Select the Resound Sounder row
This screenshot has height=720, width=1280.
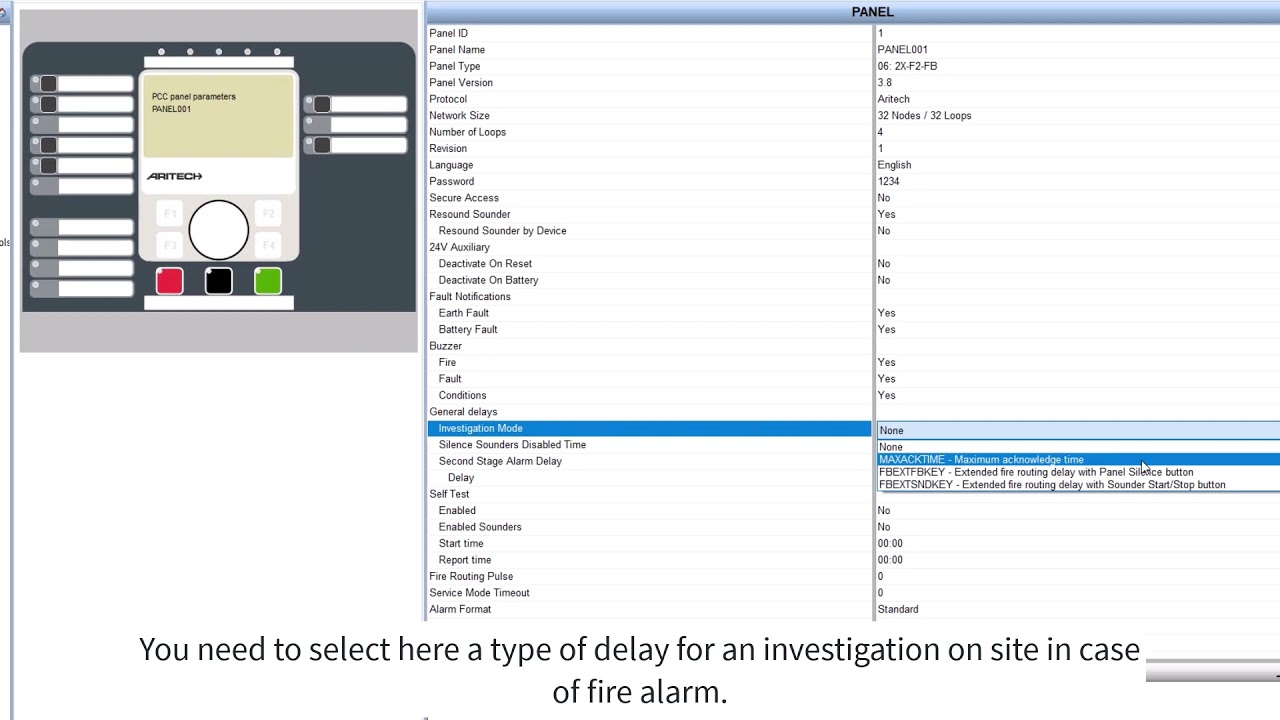[x=649, y=215]
